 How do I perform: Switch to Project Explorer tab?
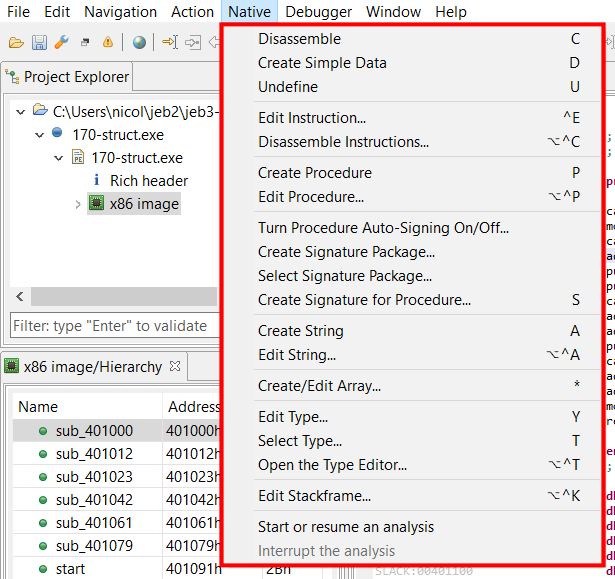pos(67,76)
